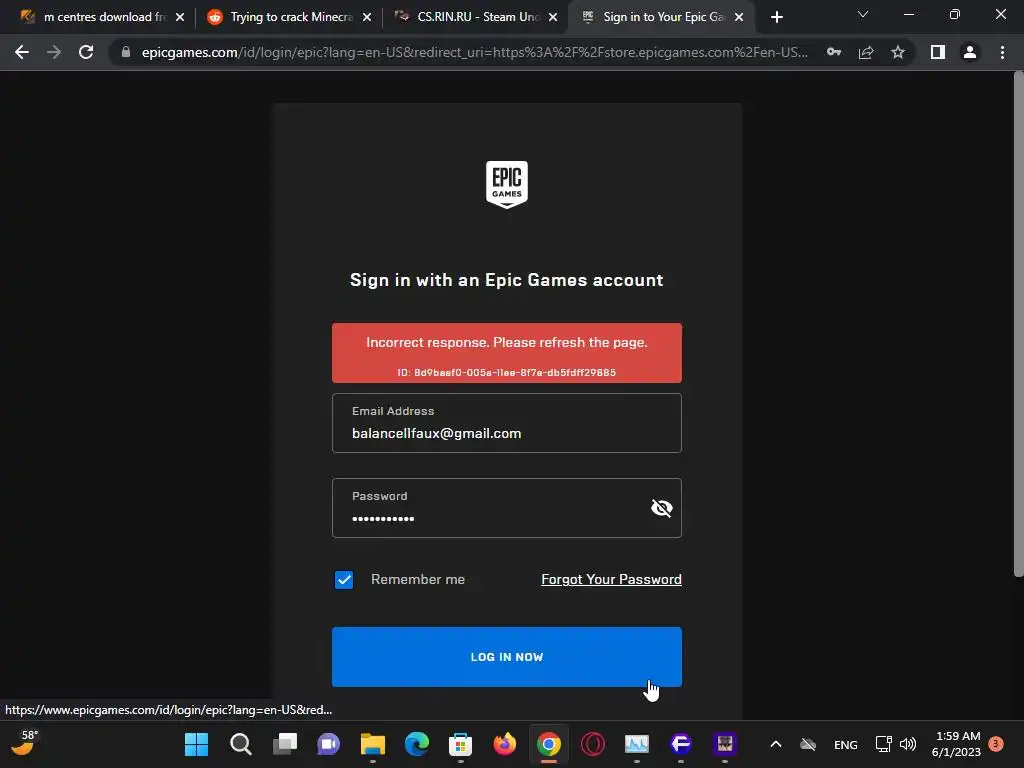Image resolution: width=1024 pixels, height=768 pixels.
Task: Expand the tab search dropdown chevron
Action: 863,14
